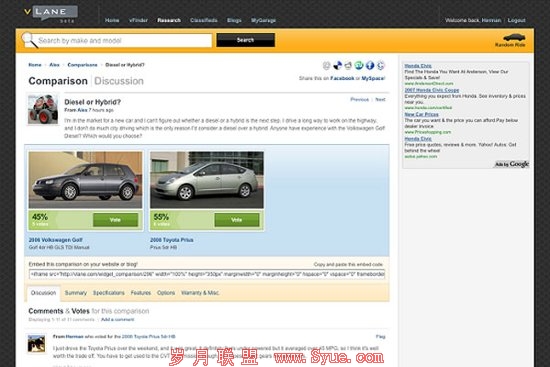Share via the del.icio.us icon
The height and width of the screenshot is (367, 550).
(337, 65)
